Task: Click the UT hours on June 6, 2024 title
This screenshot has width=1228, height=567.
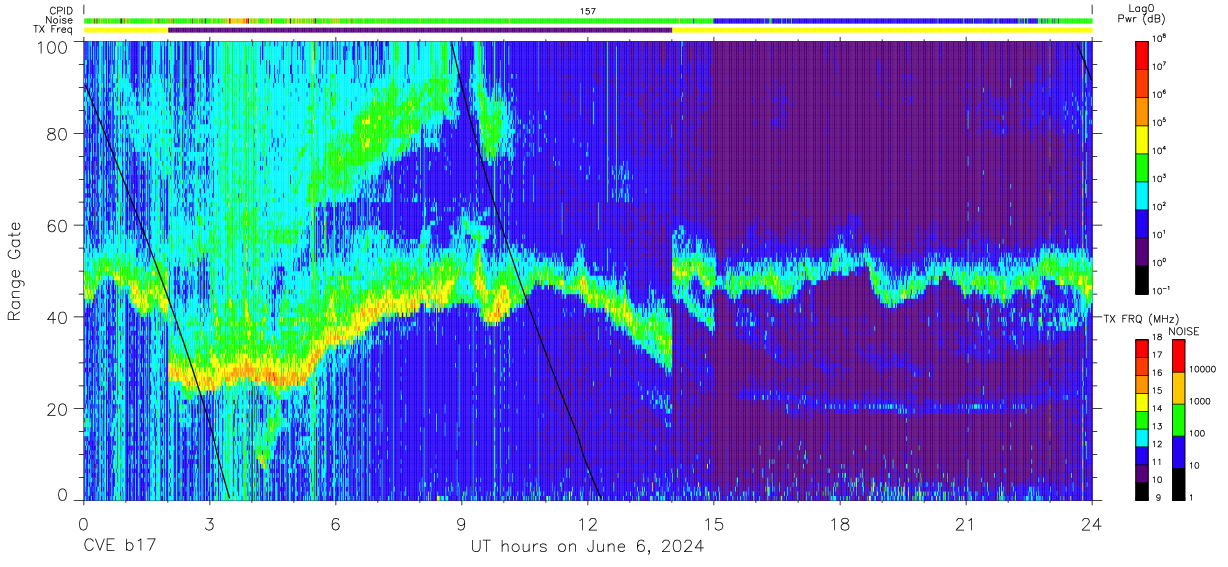Action: [x=588, y=547]
